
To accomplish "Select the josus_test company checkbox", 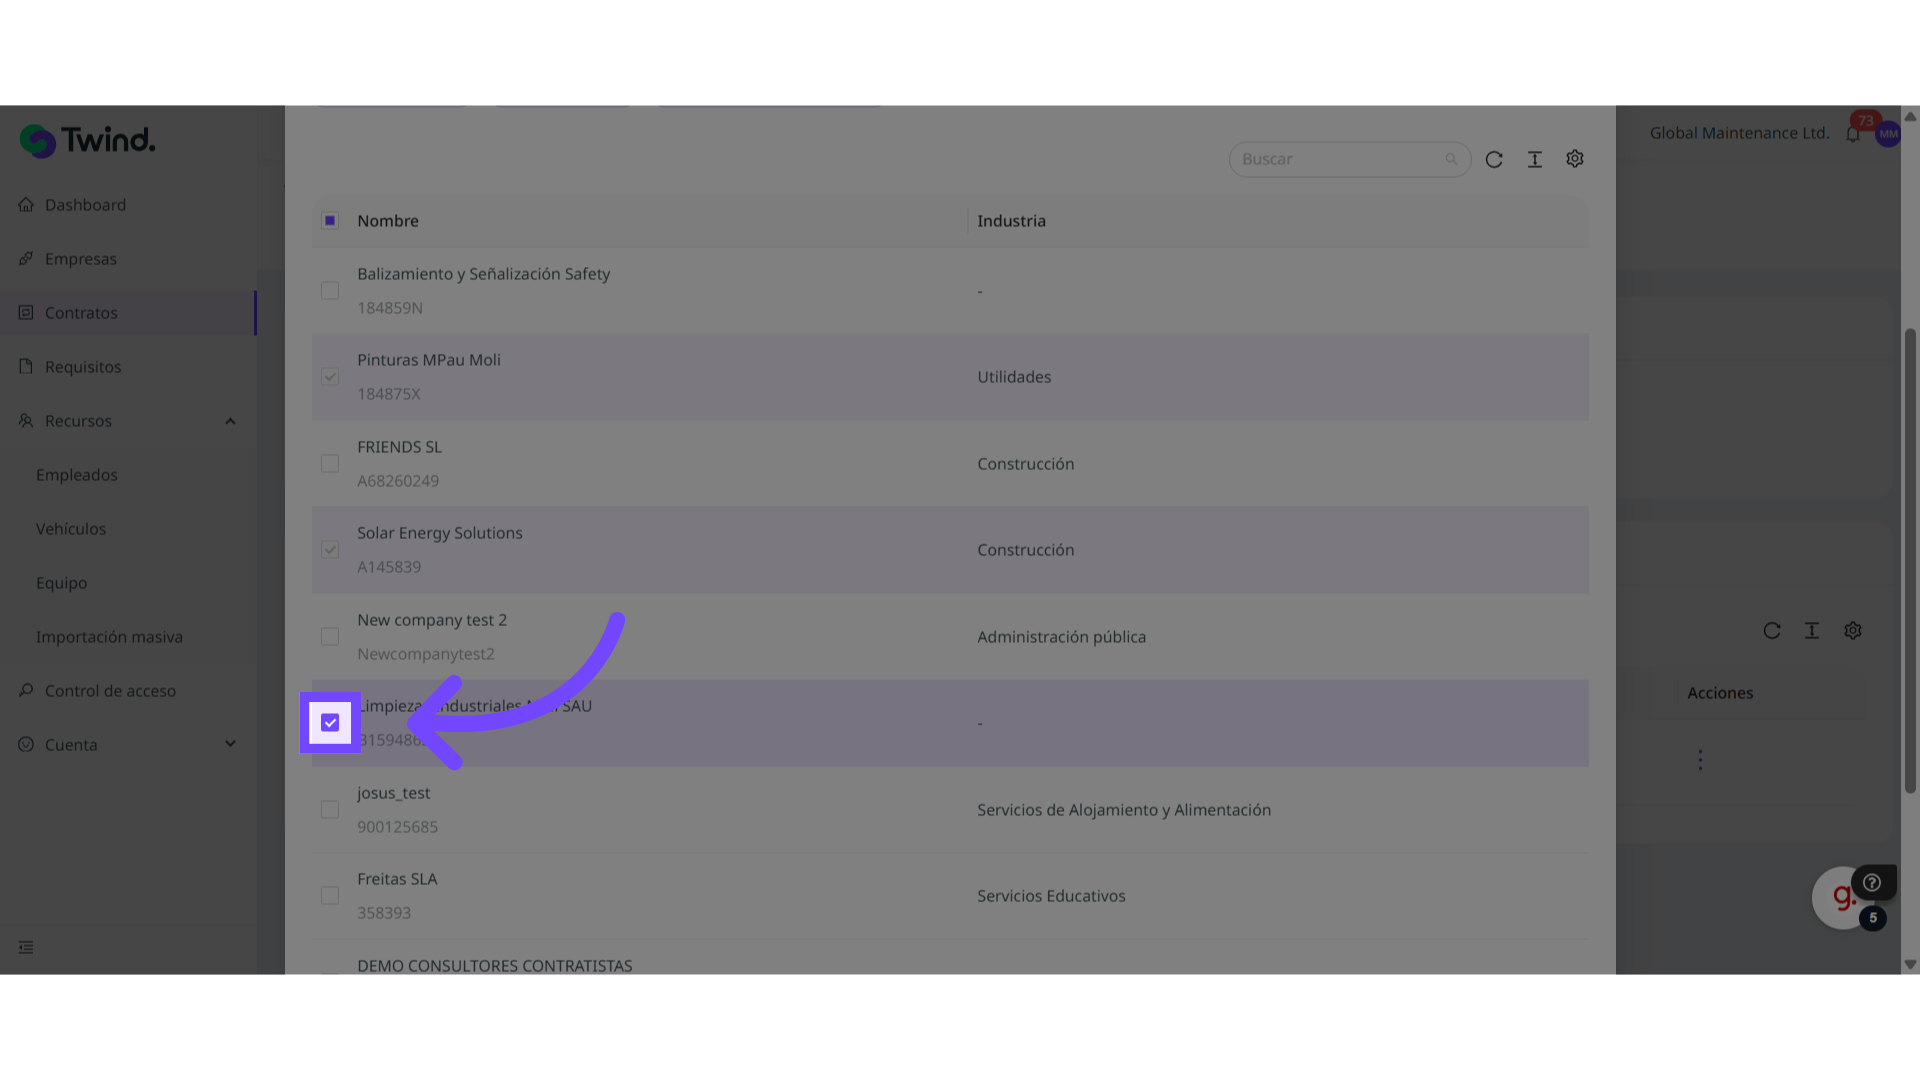I will coord(330,810).
